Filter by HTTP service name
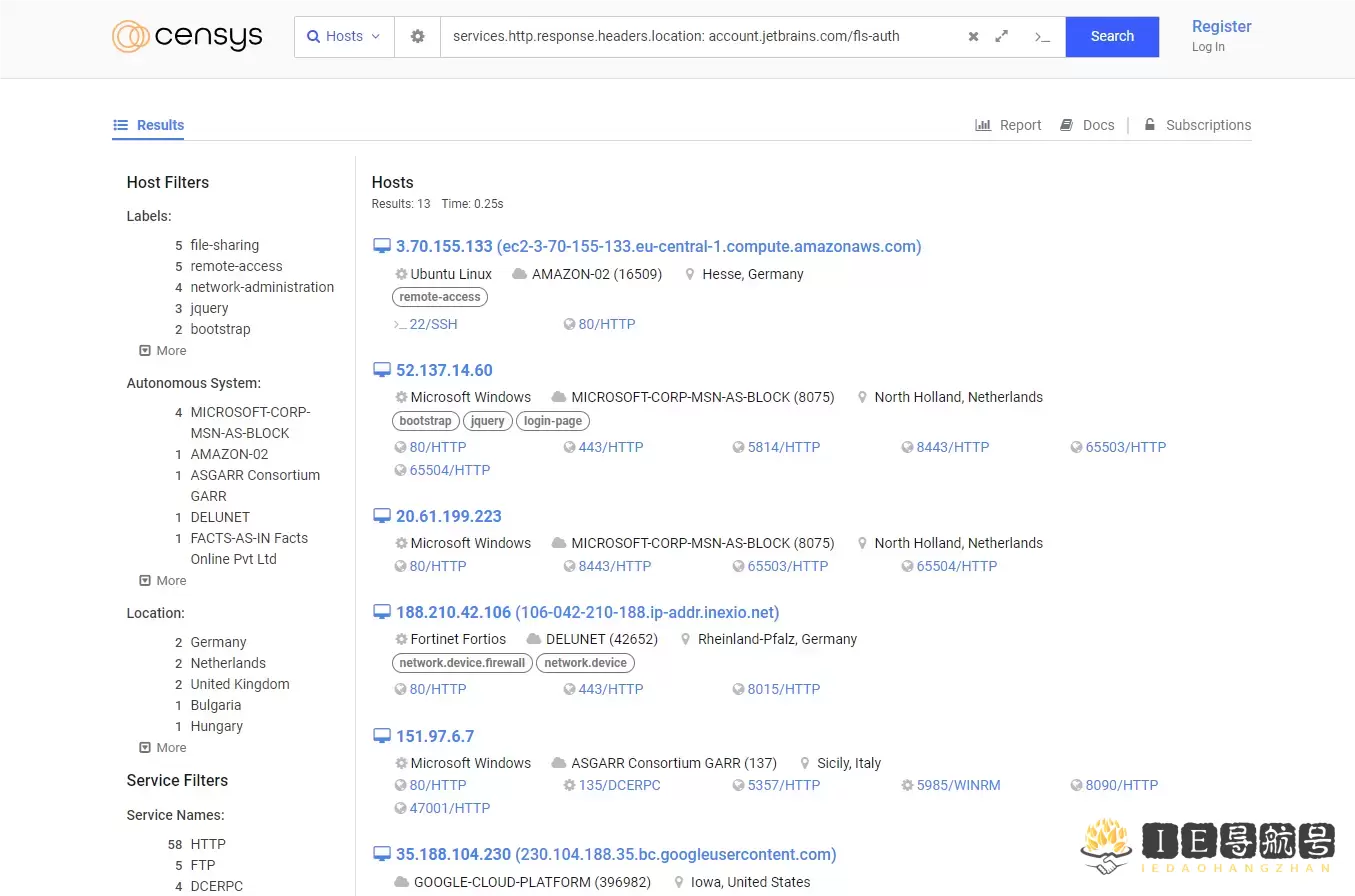Screen dimensions: 1355x896 tap(209, 844)
